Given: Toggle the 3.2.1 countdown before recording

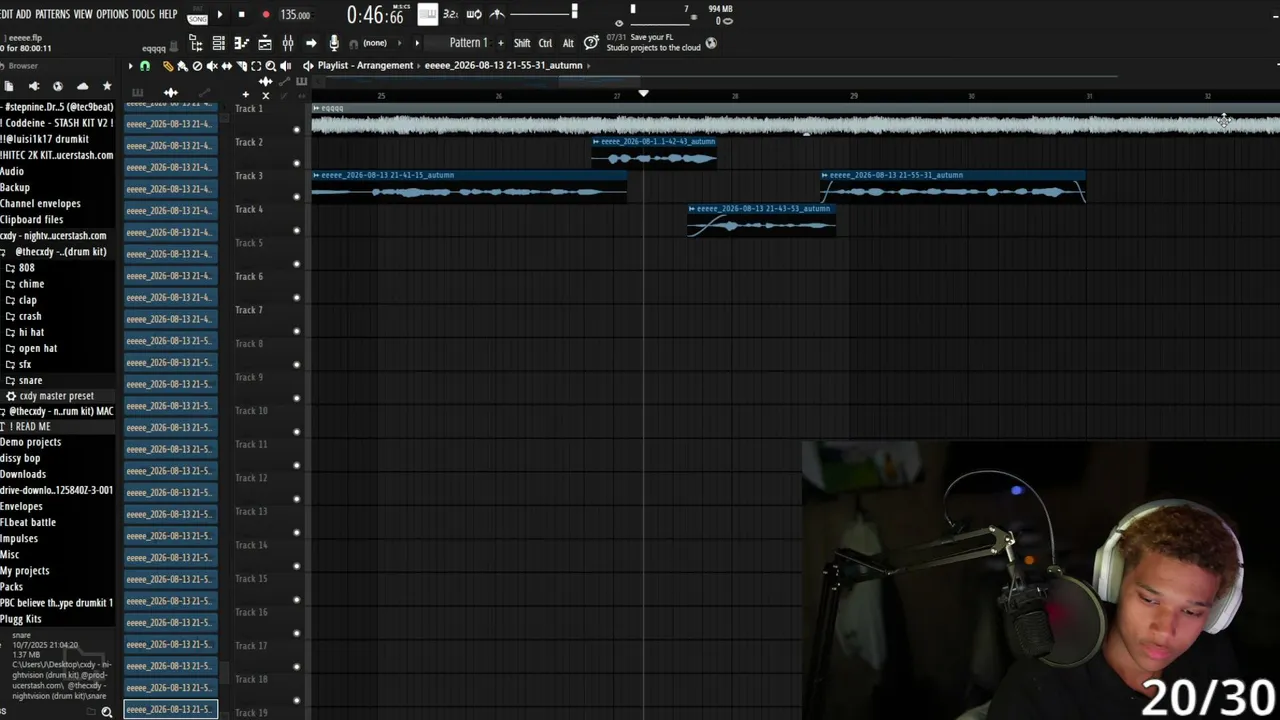Looking at the screenshot, I should tap(450, 14).
